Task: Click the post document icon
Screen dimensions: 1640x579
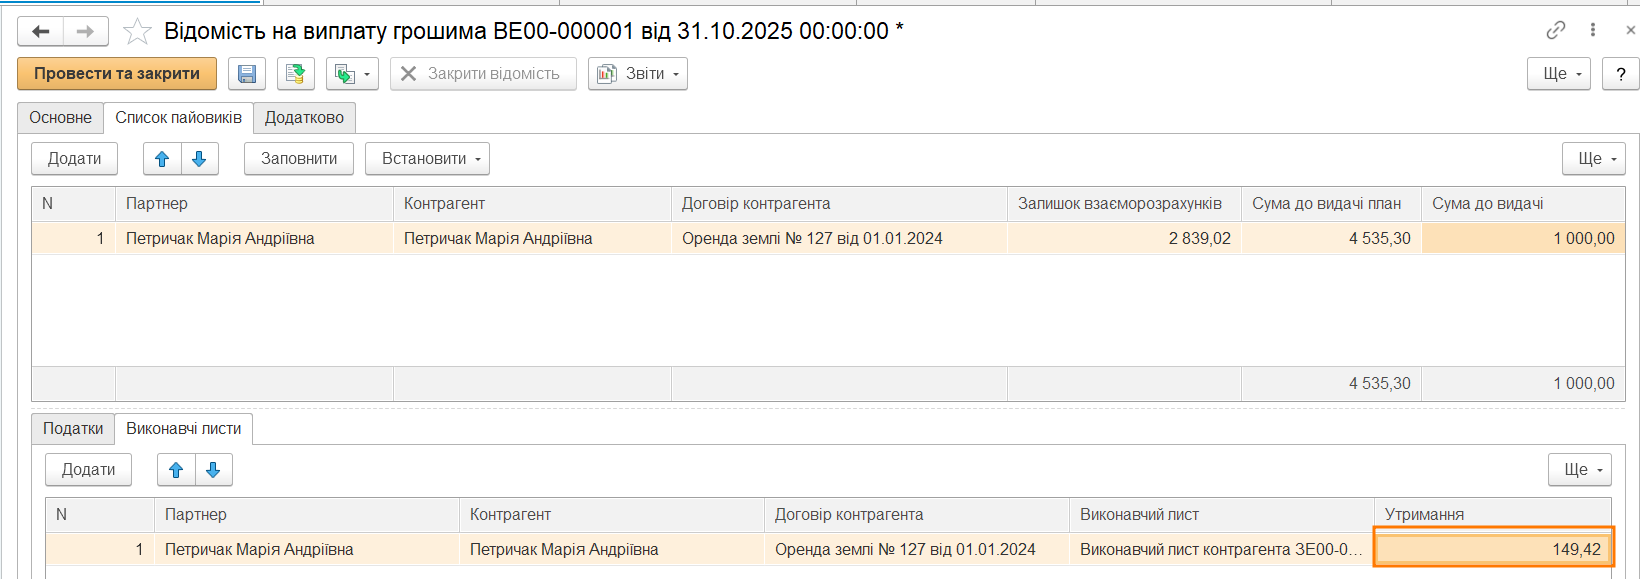Action: pyautogui.click(x=295, y=74)
